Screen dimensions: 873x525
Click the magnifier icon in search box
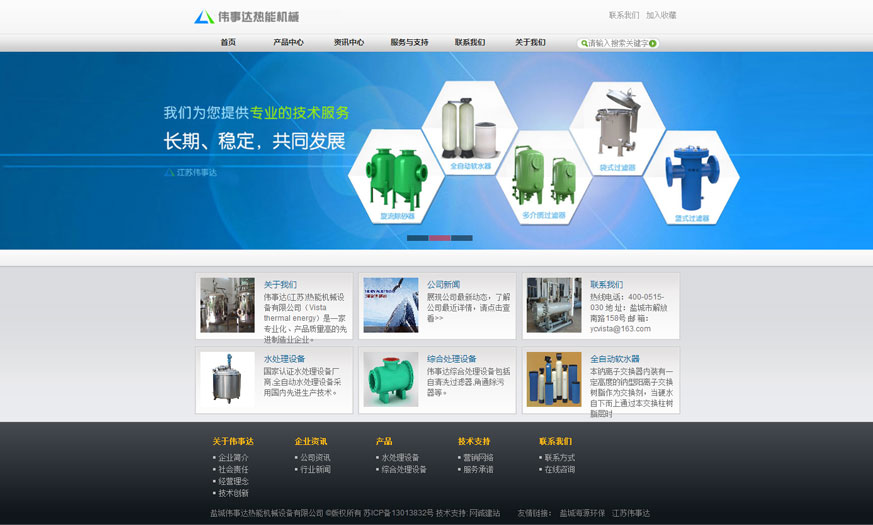(x=584, y=43)
